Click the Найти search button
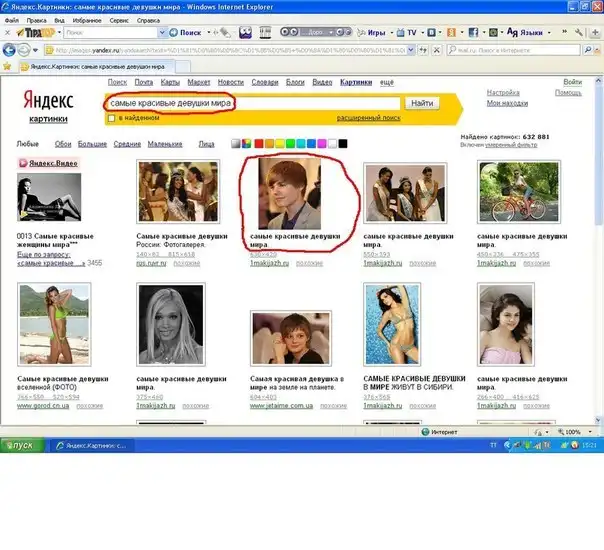 point(421,103)
